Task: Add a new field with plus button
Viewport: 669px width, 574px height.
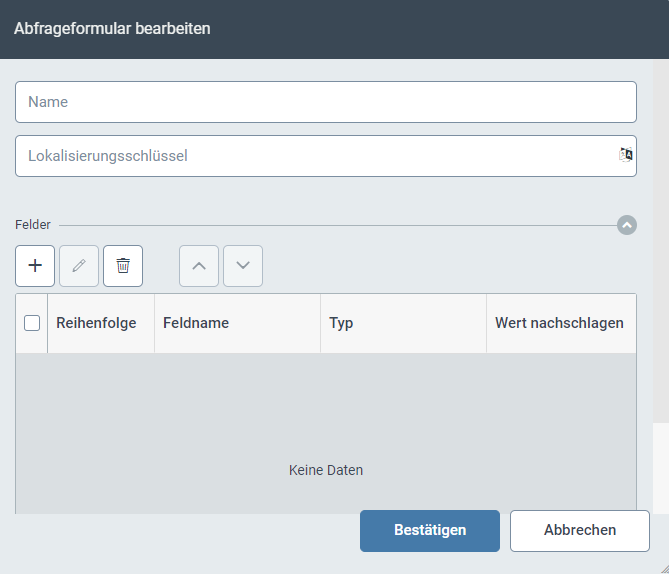Action: (x=35, y=266)
